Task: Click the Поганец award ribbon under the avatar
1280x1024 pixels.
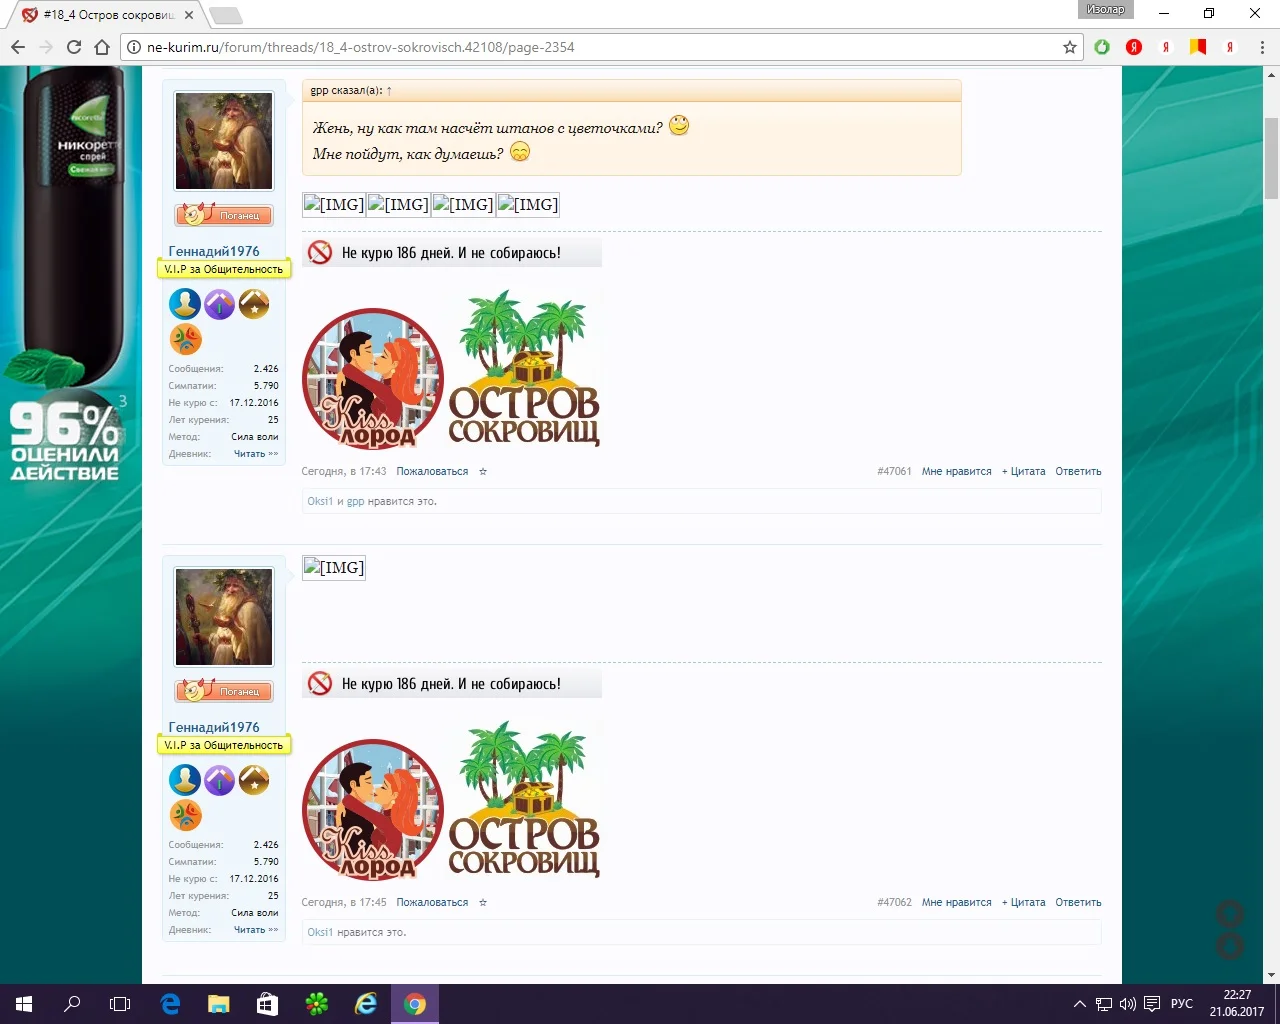Action: point(223,214)
